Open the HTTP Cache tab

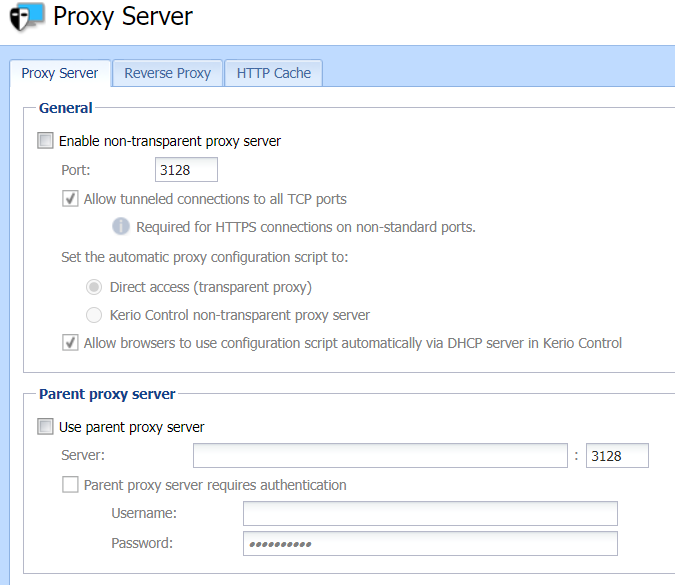pos(274,73)
